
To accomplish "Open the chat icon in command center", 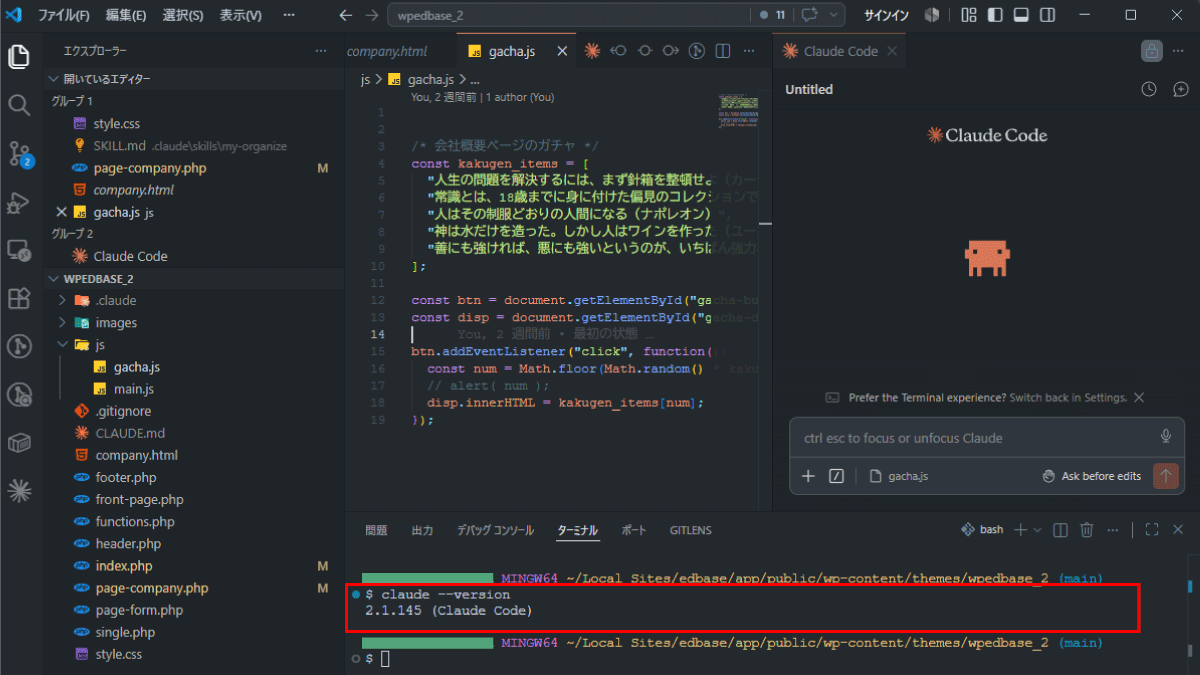I will coord(809,15).
